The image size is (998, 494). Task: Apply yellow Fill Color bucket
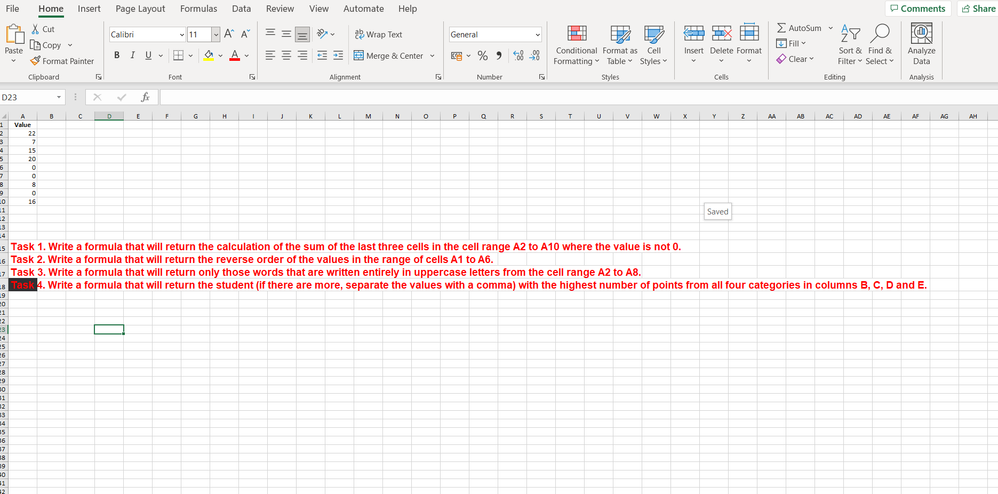208,56
